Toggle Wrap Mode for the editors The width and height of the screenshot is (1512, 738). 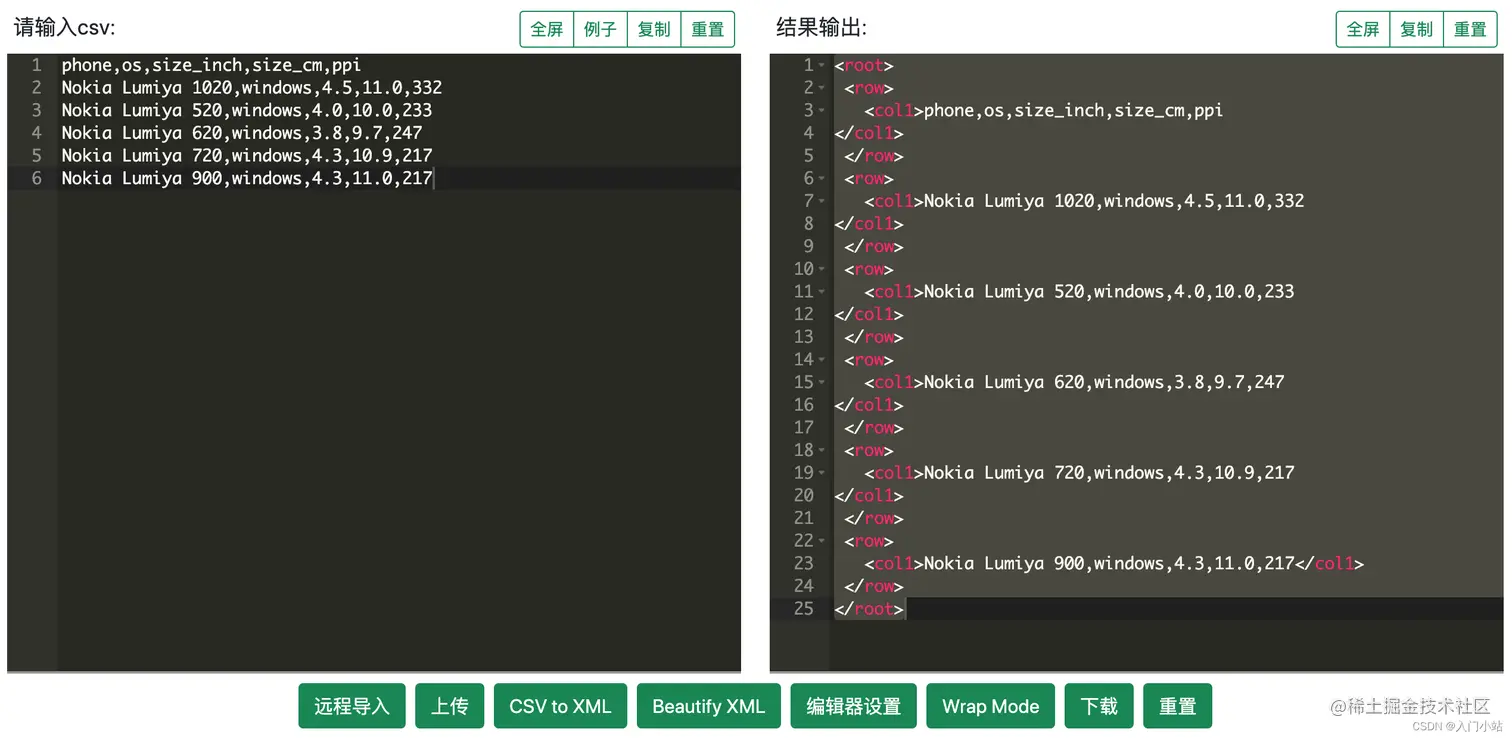click(x=990, y=706)
